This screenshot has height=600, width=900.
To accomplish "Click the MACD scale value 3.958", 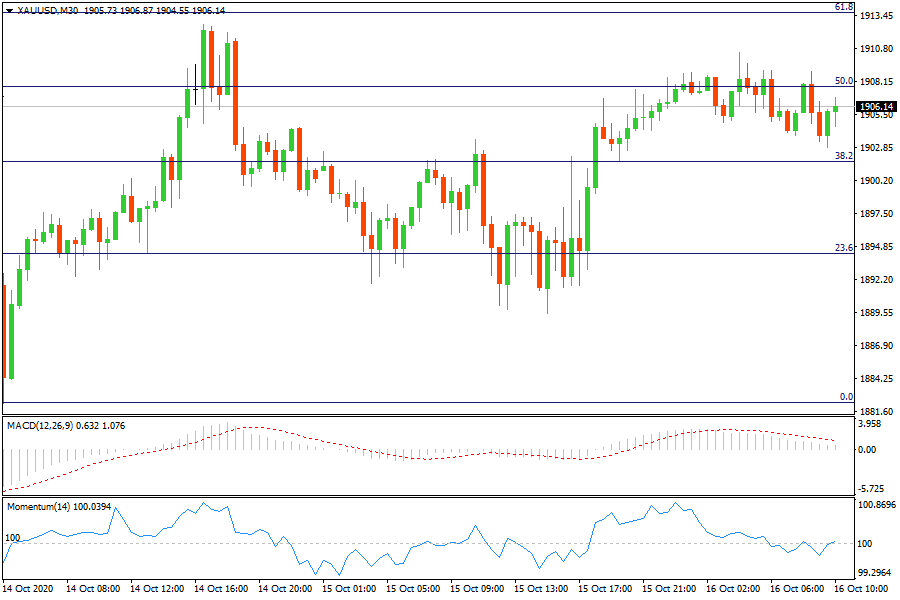I will [872, 424].
